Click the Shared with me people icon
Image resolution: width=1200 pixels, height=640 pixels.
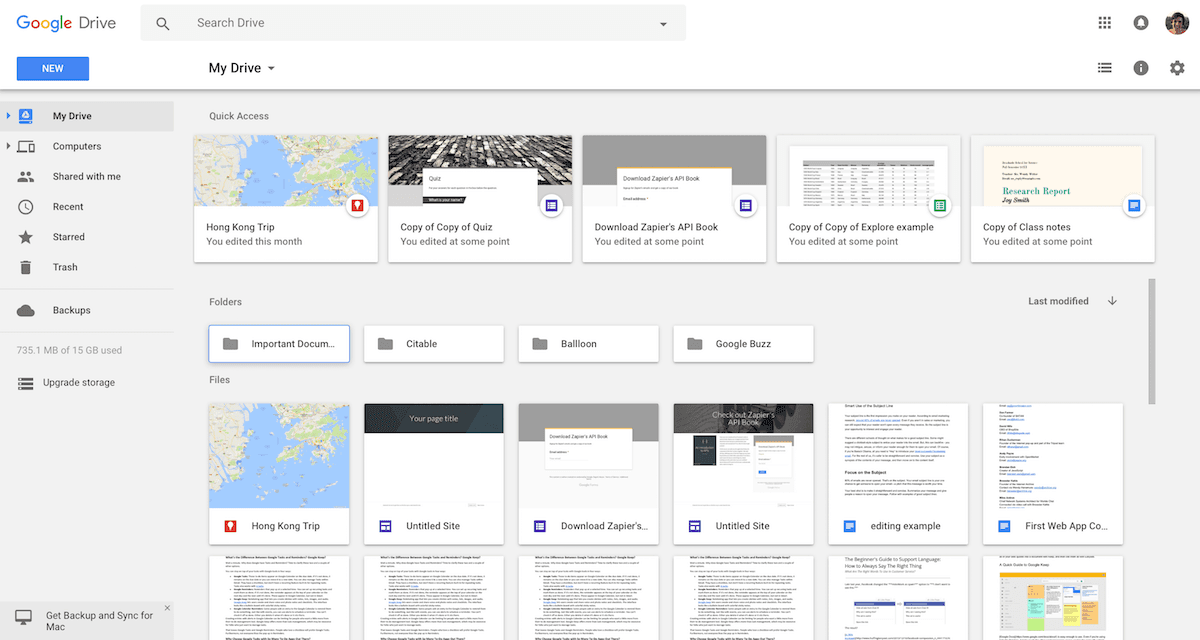point(27,177)
